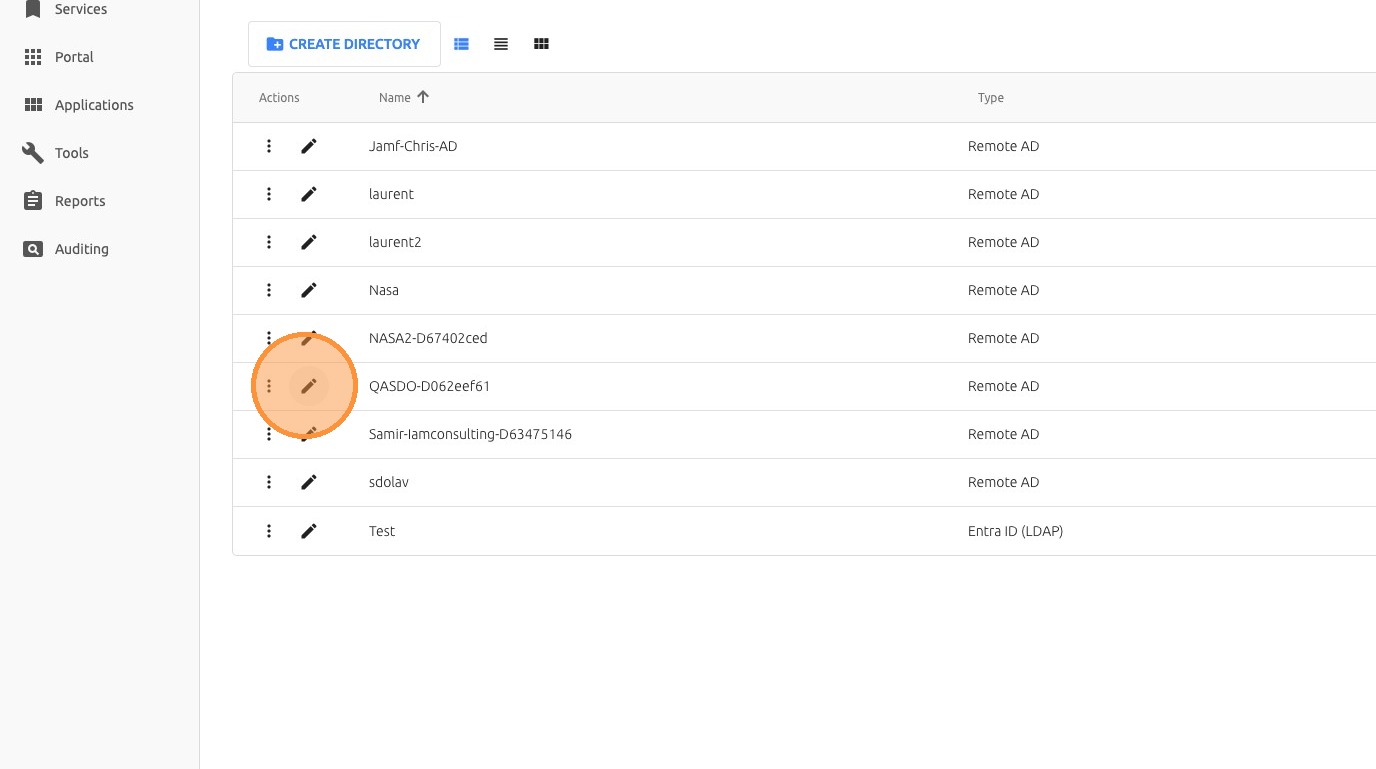1376x769 pixels.
Task: Click the Applications grid icon
Action: tap(33, 105)
